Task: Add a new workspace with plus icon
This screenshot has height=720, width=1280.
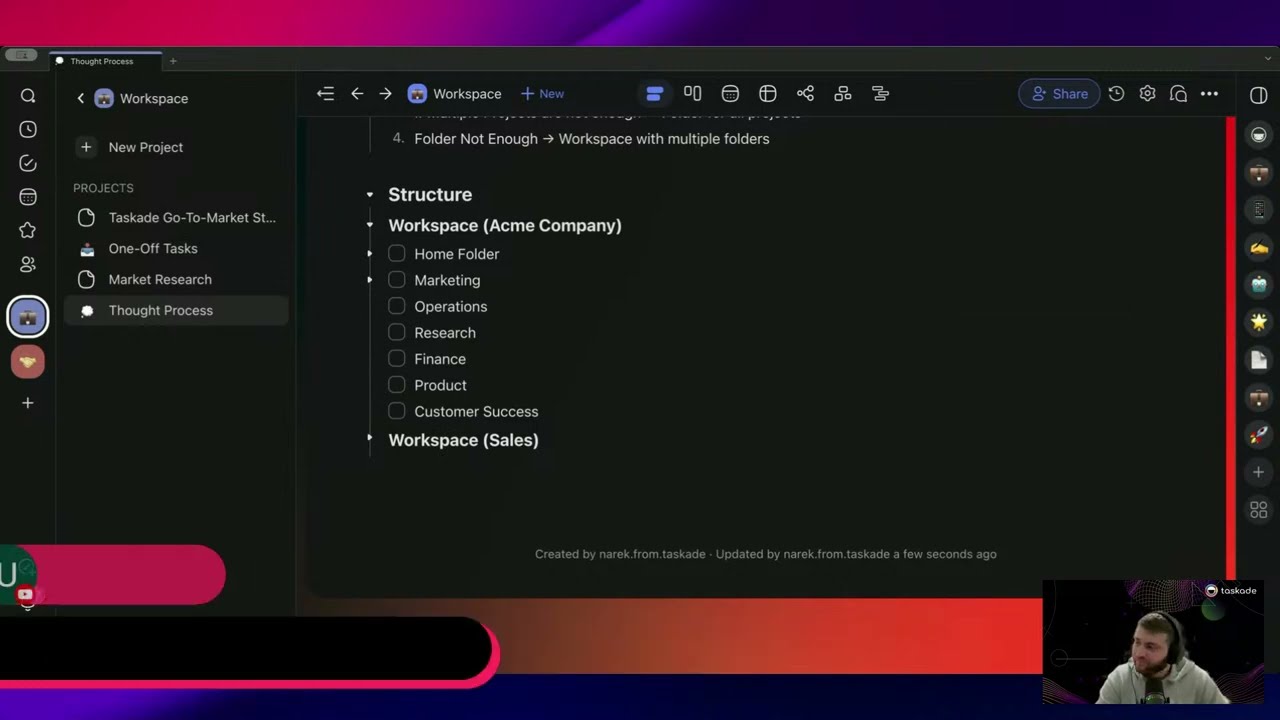Action: click(28, 403)
